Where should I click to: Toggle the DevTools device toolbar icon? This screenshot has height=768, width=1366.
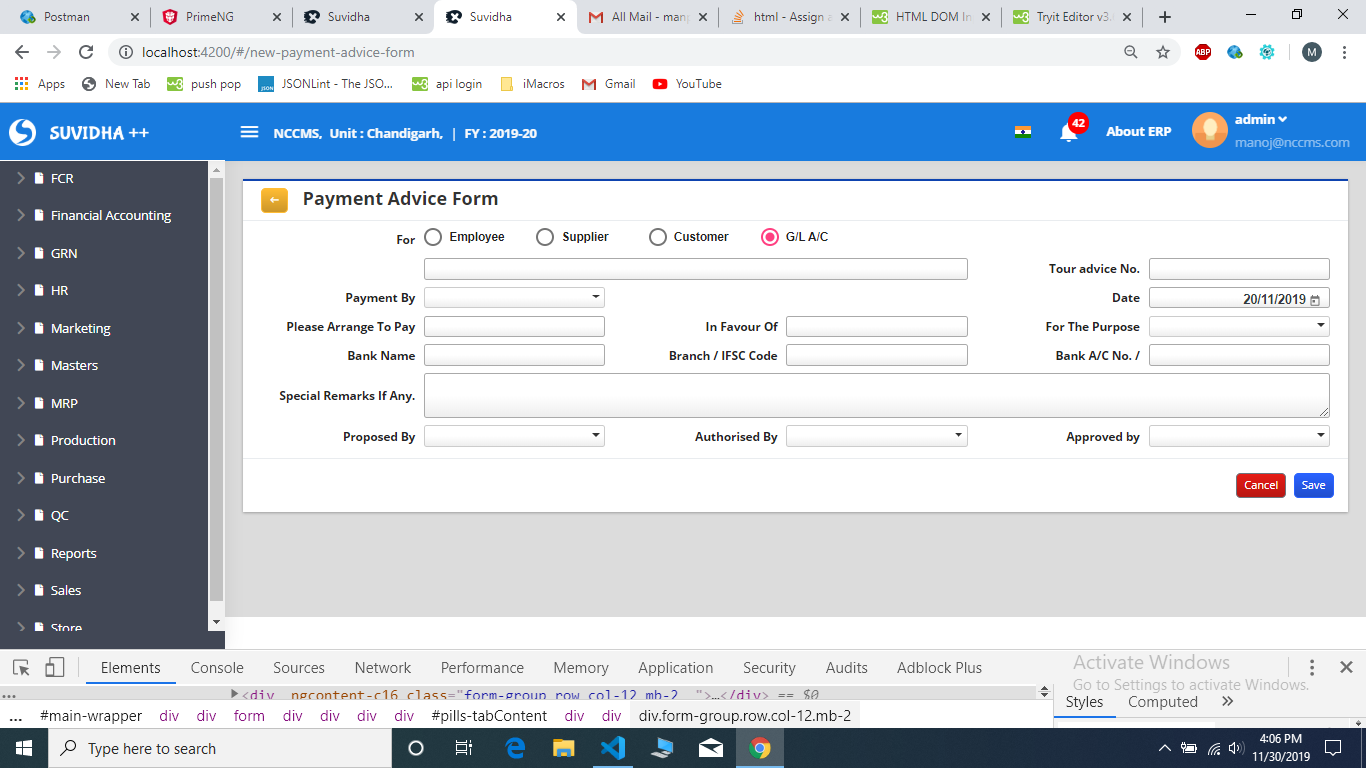(54, 667)
